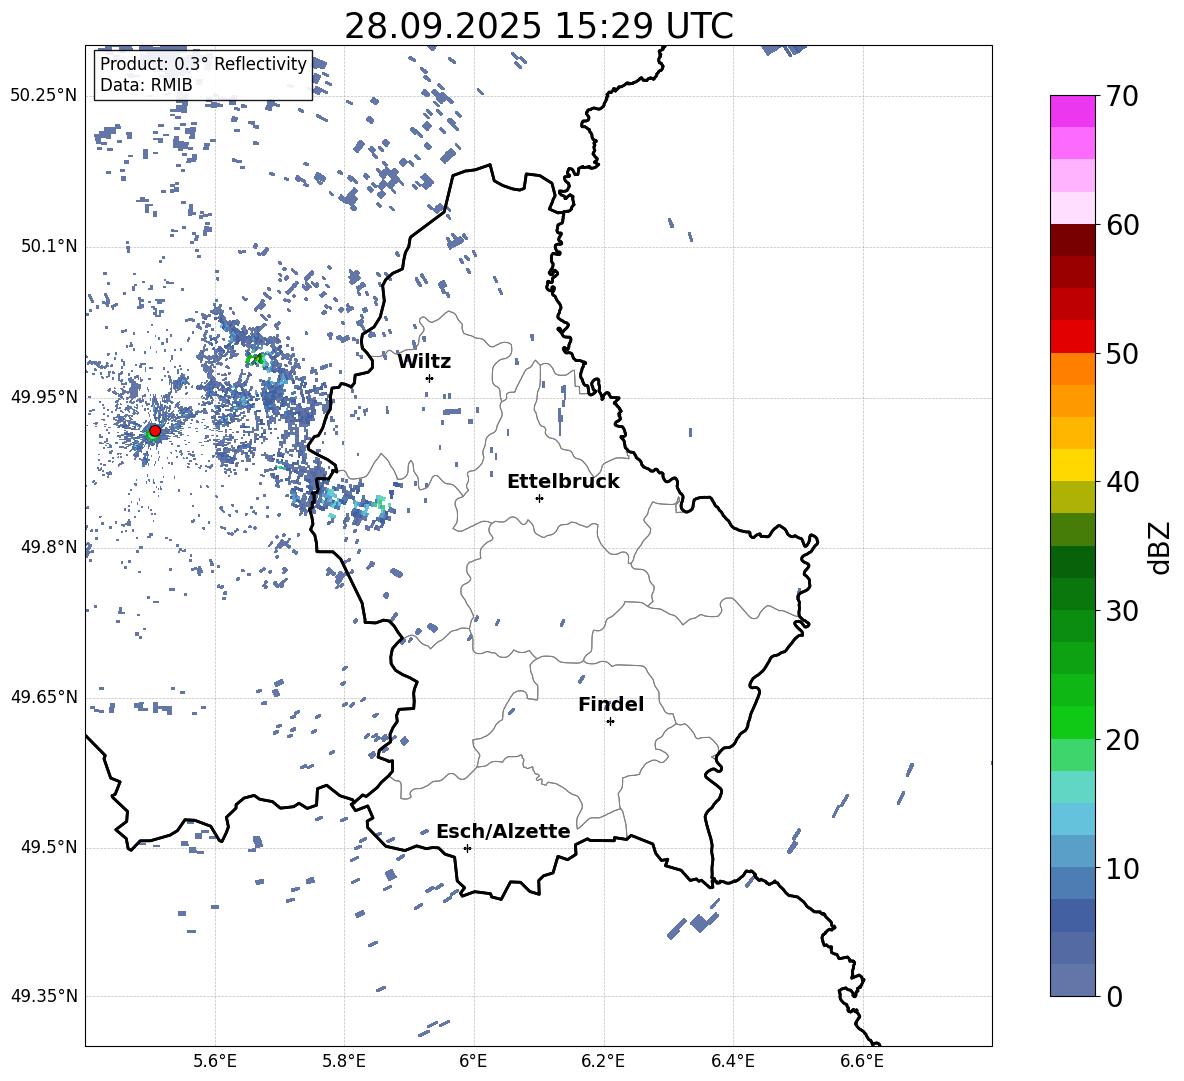Click the colorbar tick label 70
1184x1081 pixels.
(x=1122, y=96)
